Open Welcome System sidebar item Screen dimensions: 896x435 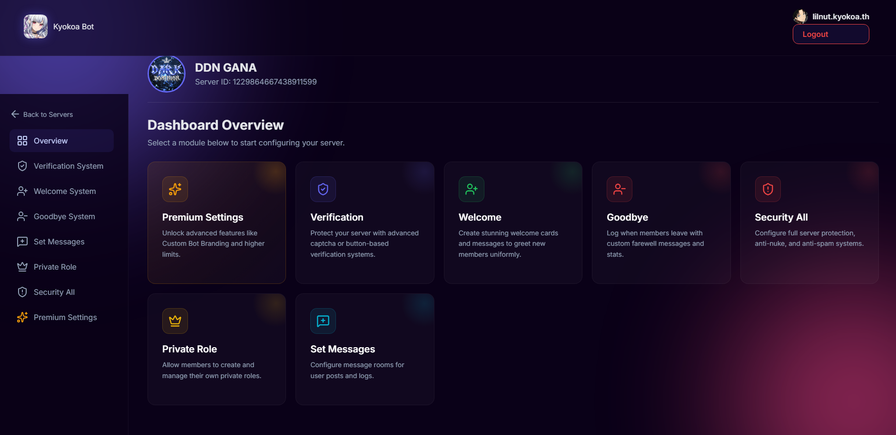point(62,191)
